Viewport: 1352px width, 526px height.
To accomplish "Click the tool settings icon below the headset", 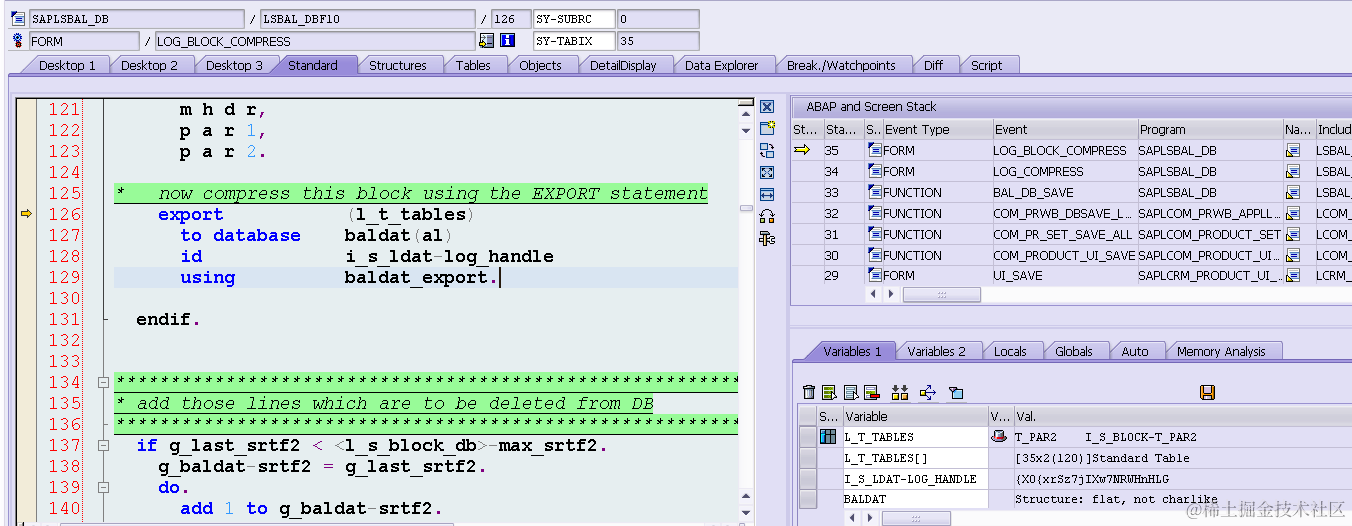I will click(767, 238).
